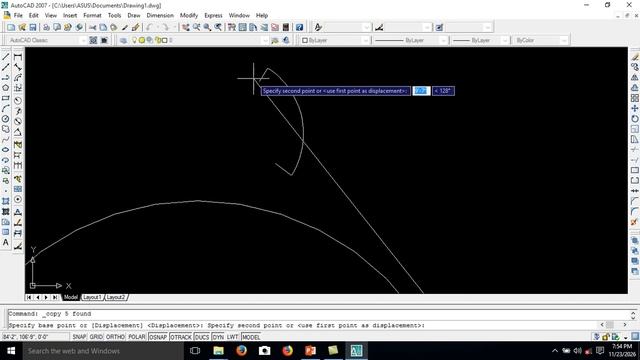Select the Polygon tool

6,88
